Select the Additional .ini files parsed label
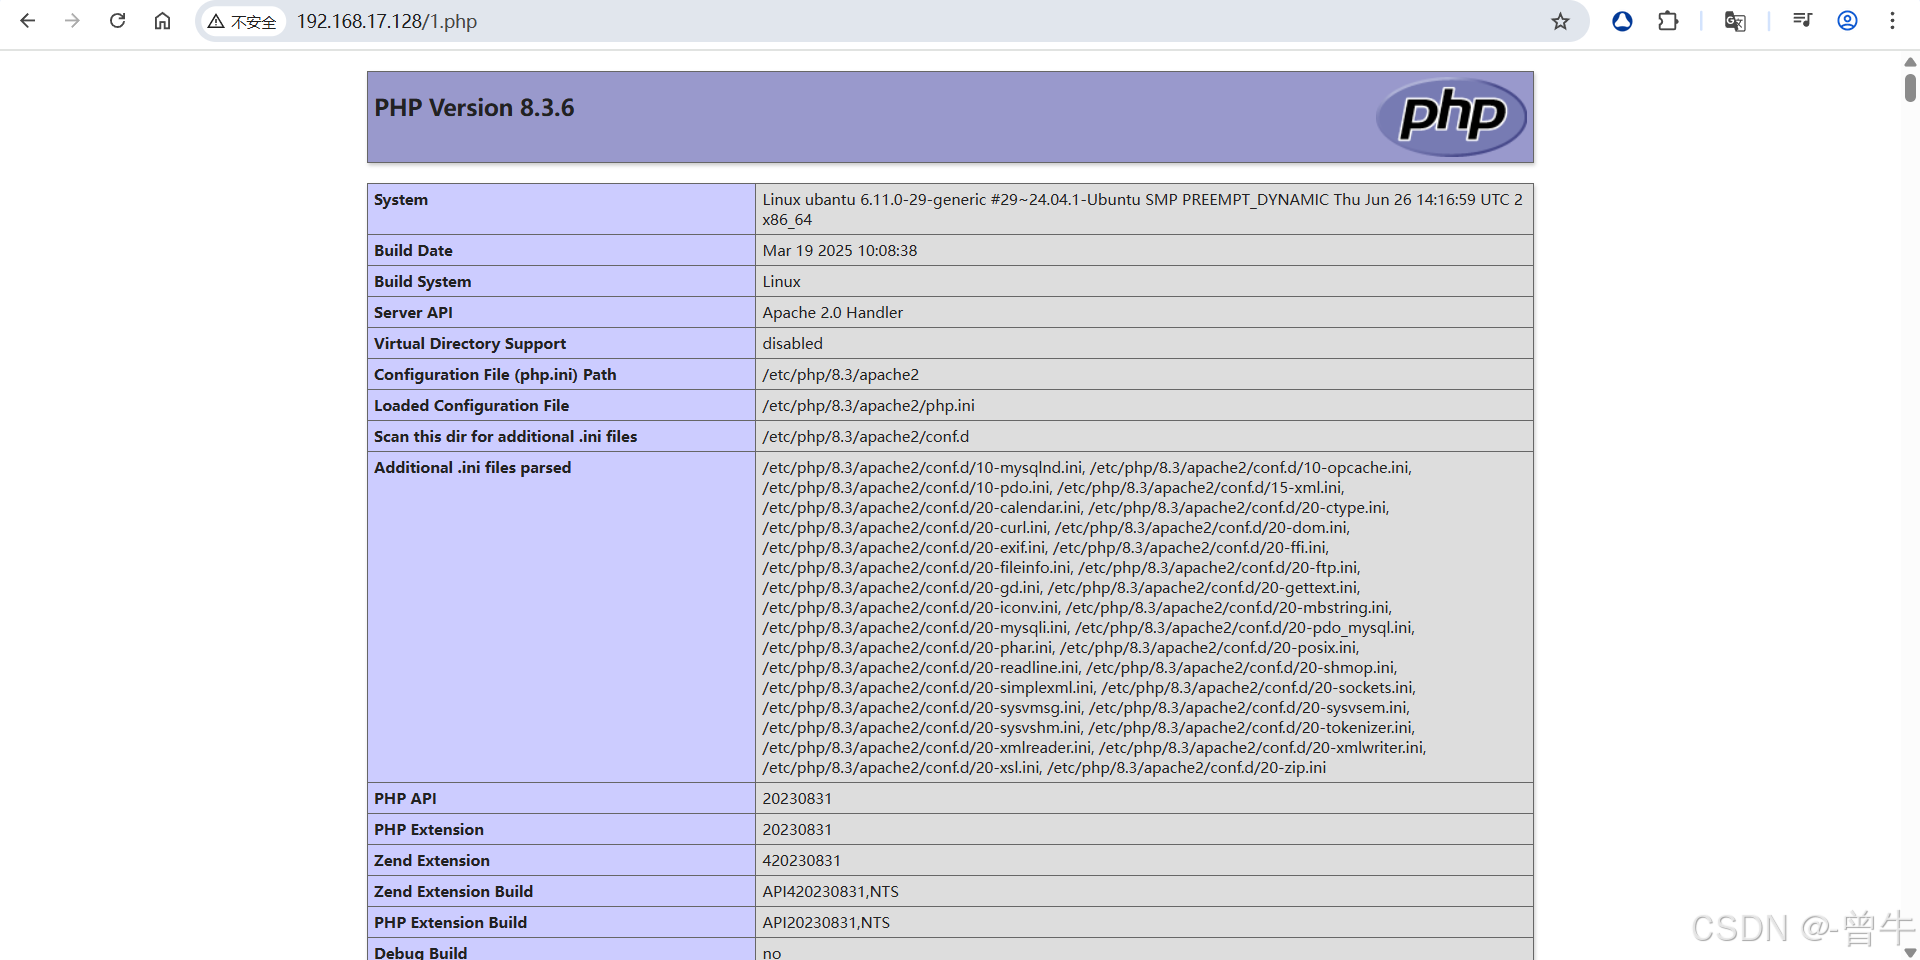 click(472, 468)
